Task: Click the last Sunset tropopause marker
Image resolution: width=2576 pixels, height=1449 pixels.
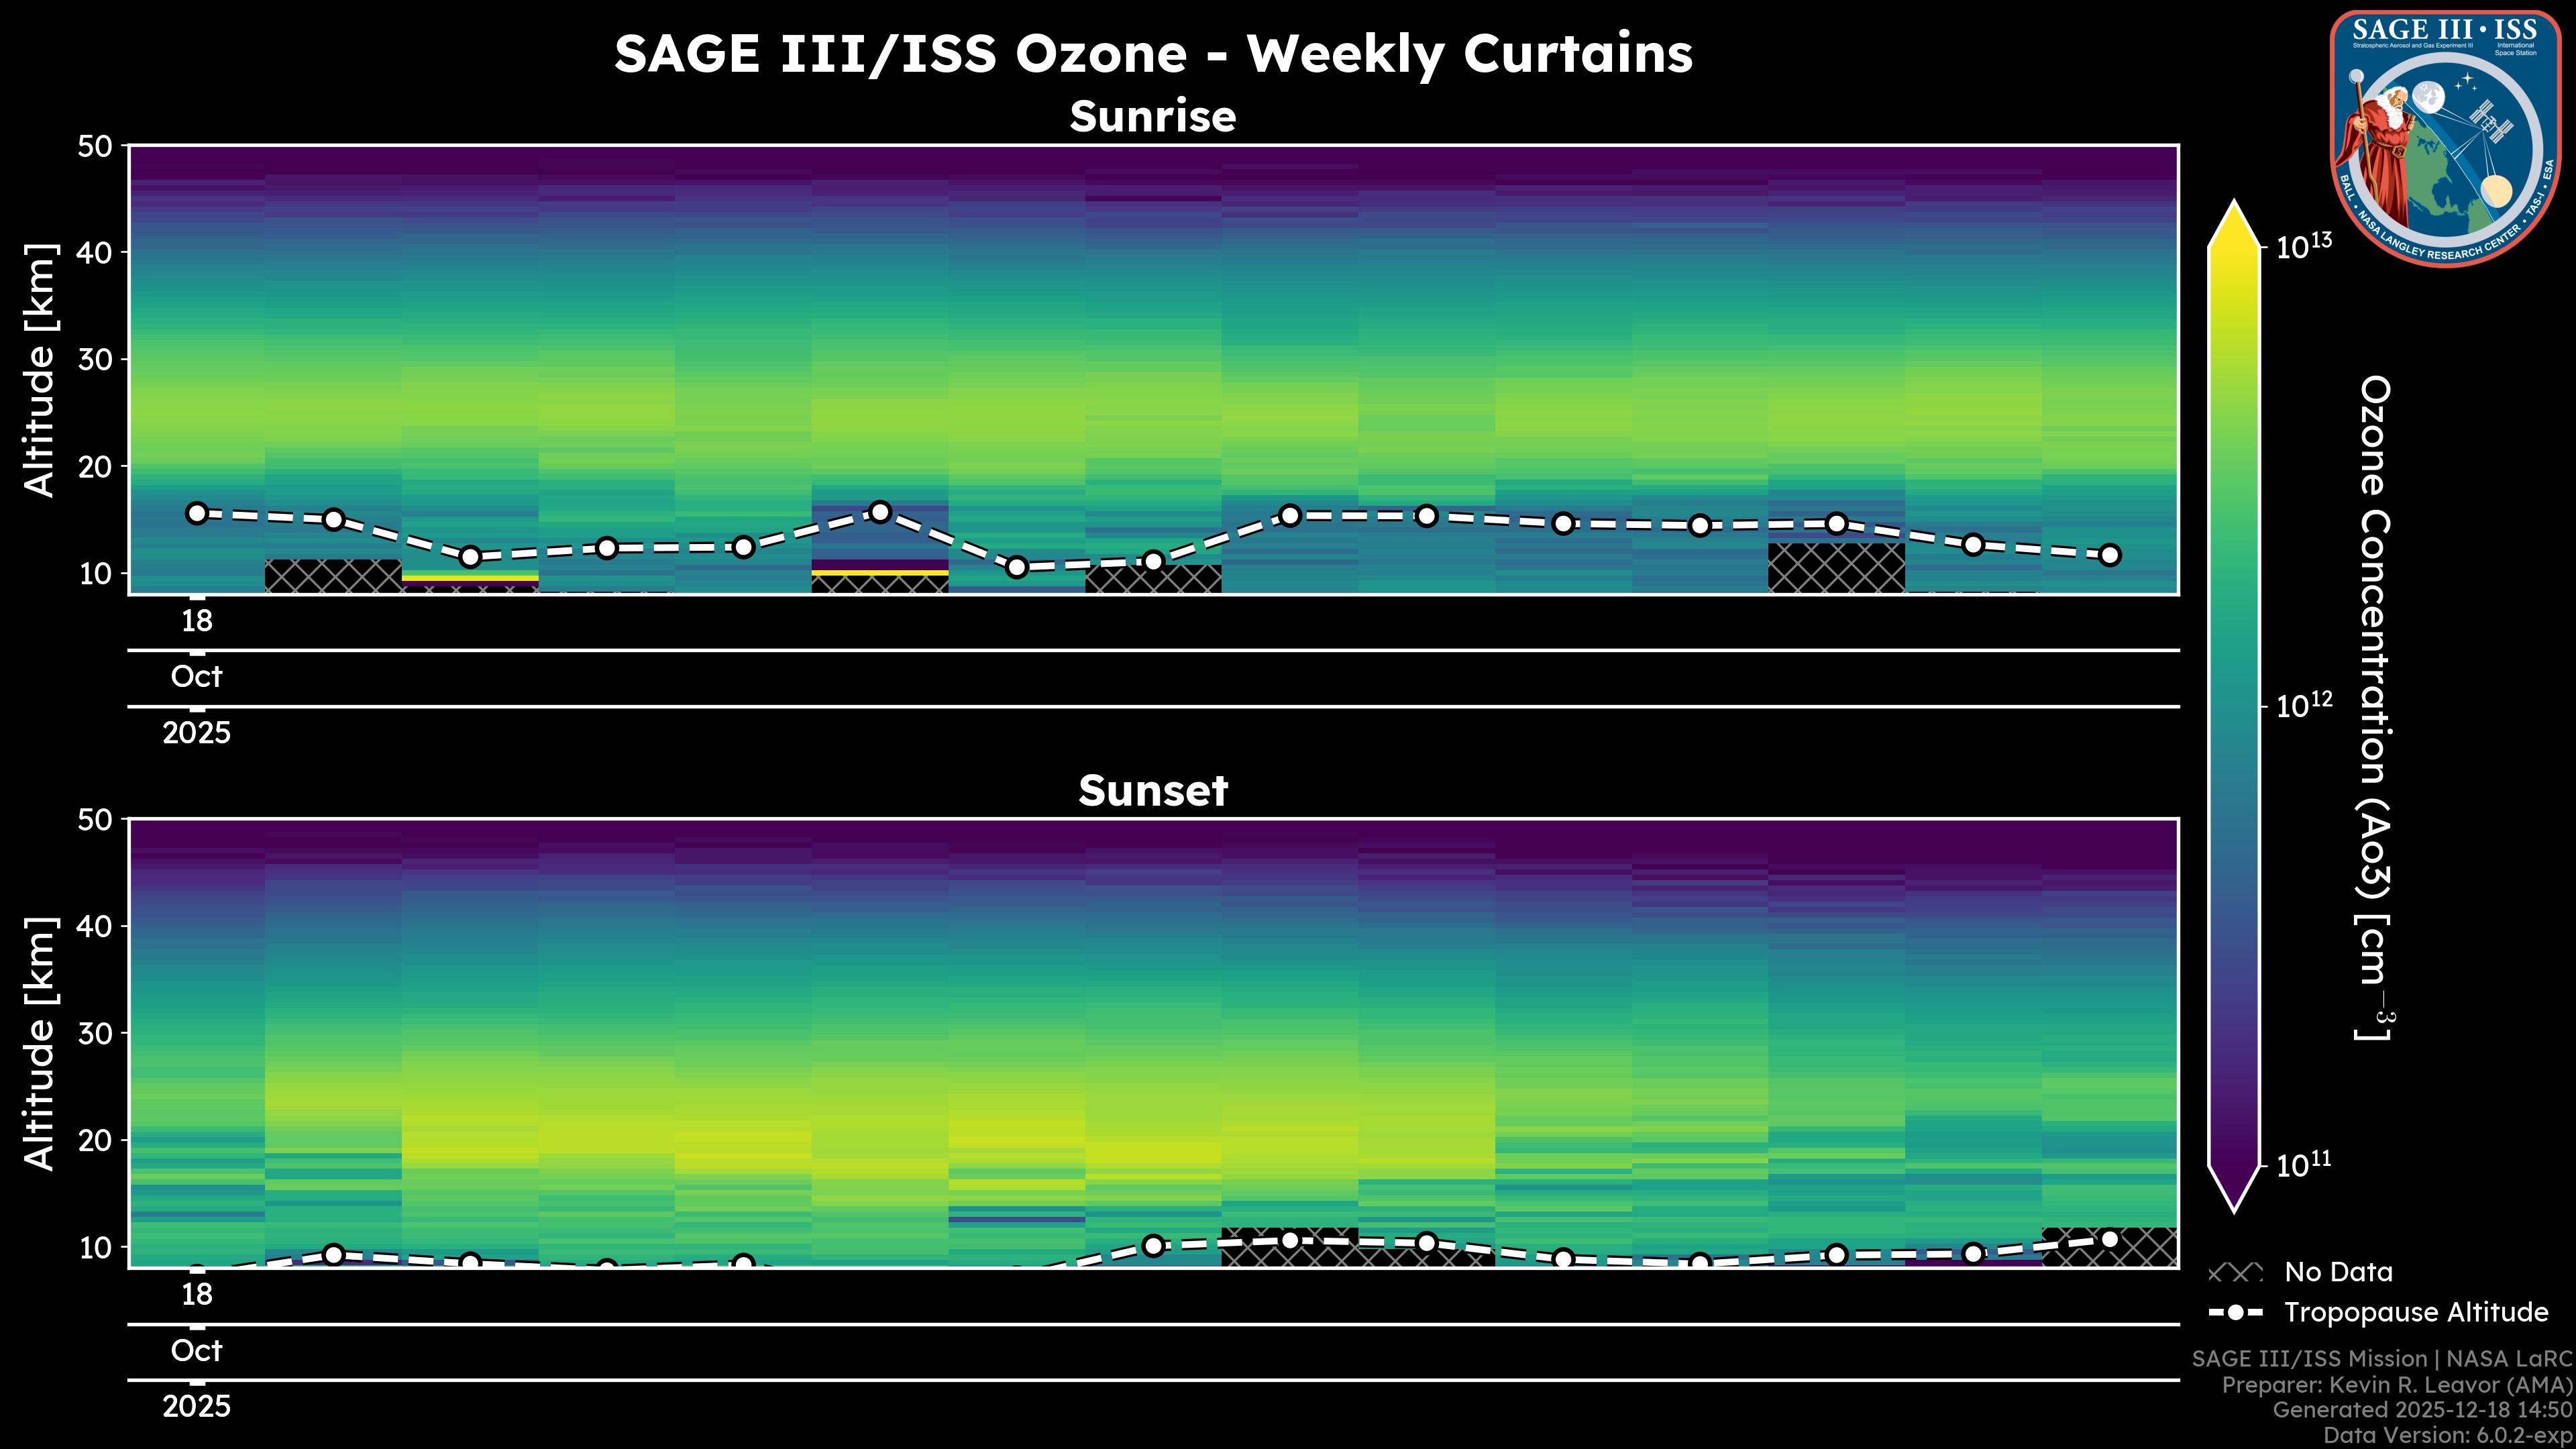Action: tap(2110, 1239)
